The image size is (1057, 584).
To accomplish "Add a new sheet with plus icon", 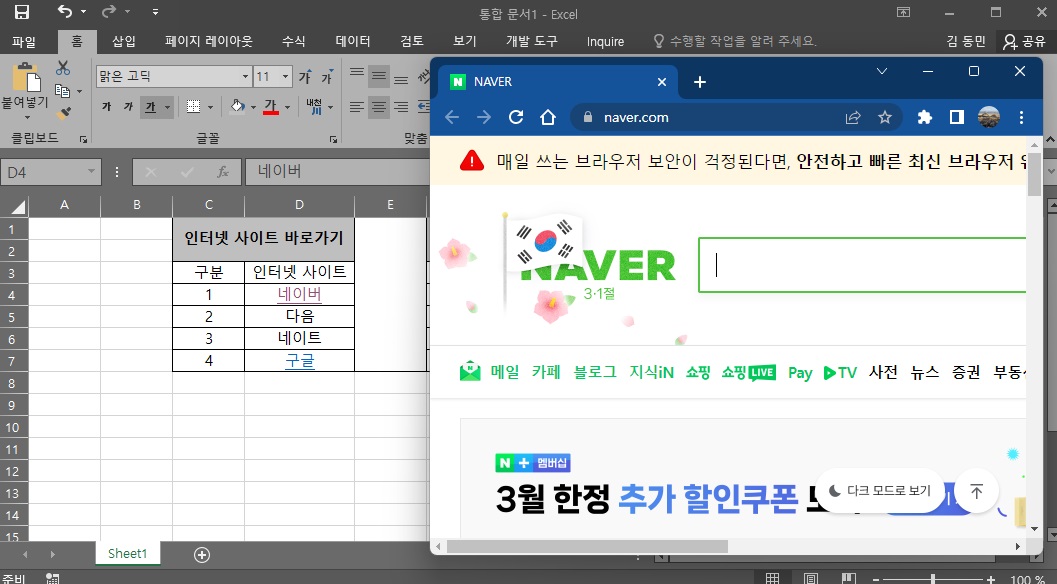I will [202, 554].
